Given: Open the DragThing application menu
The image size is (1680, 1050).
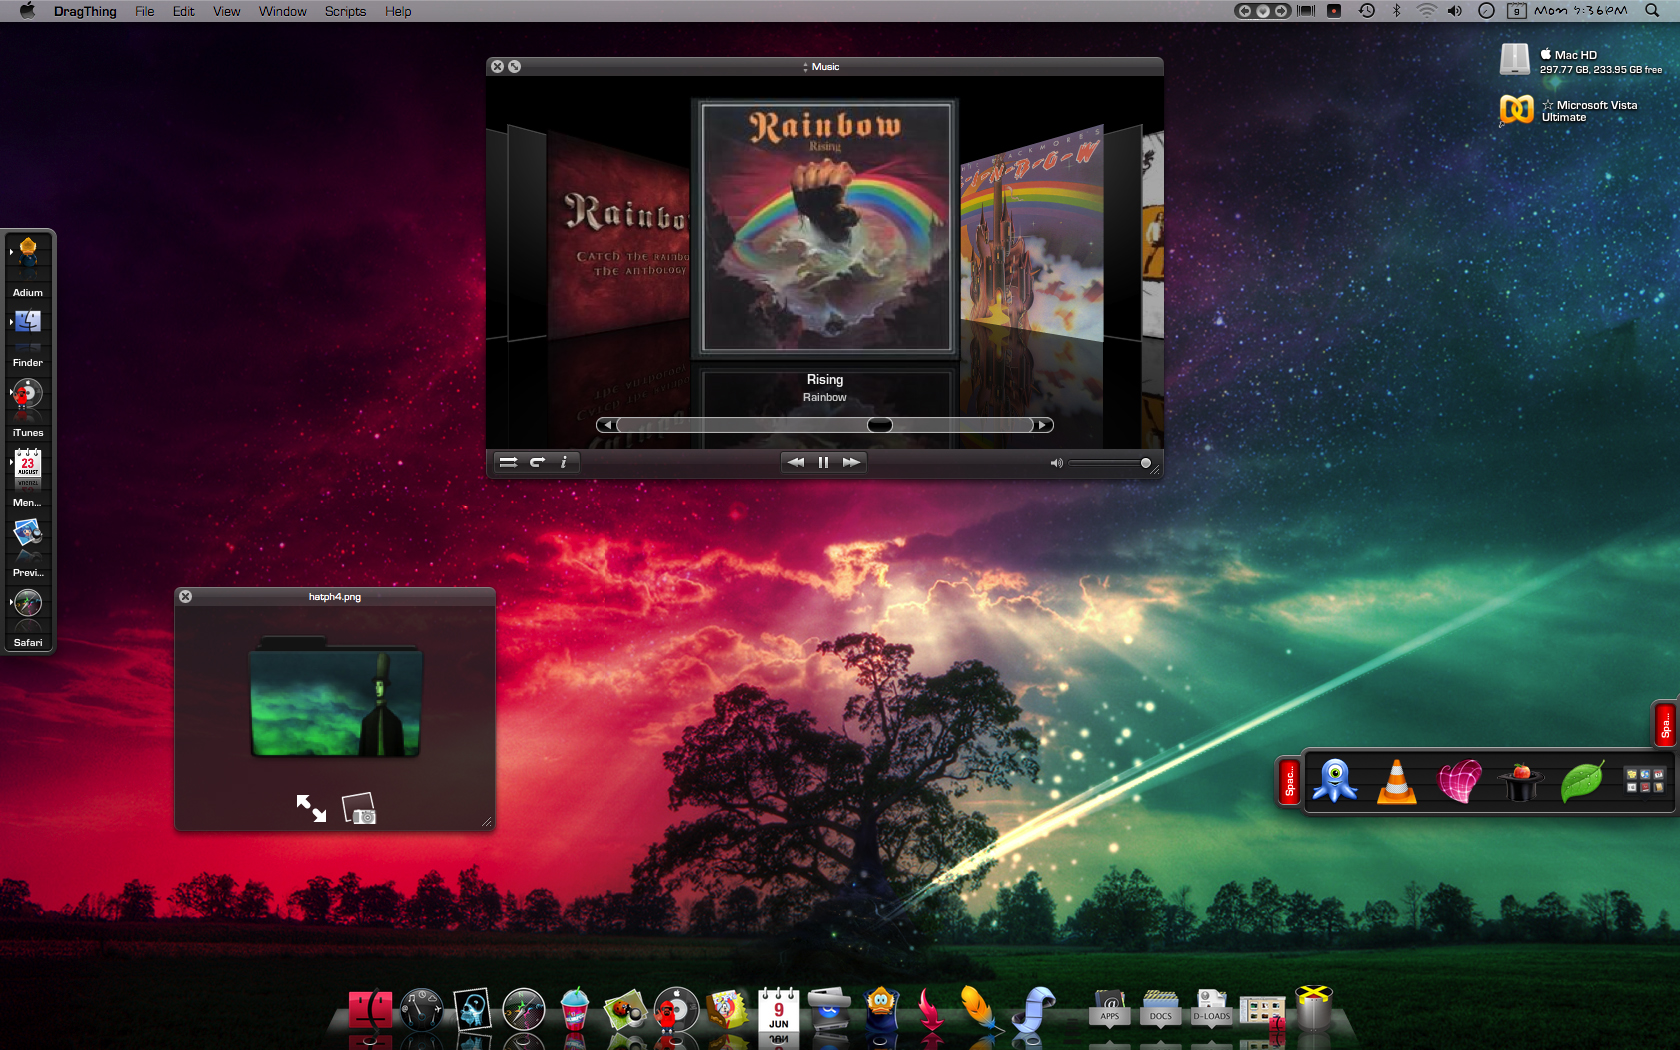Looking at the screenshot, I should tap(85, 11).
